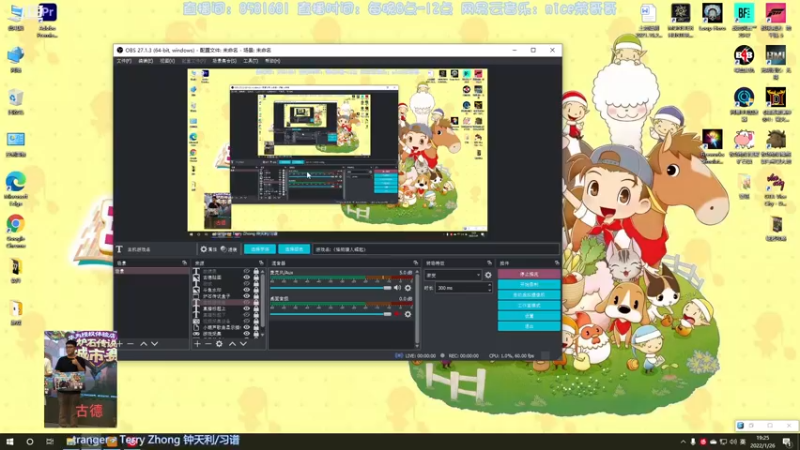Click 启动虚拟摄像机 button in Controls
Screen dimensions: 800x450
click(529, 295)
